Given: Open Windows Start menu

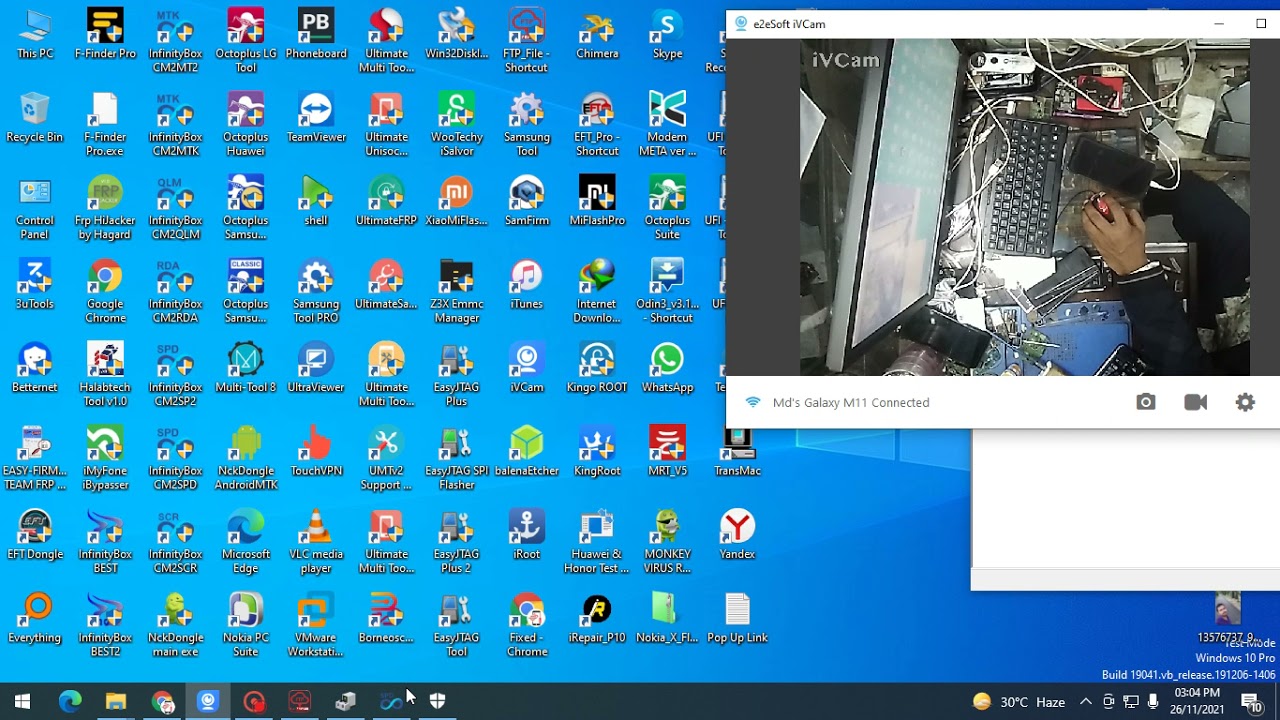Looking at the screenshot, I should (x=22, y=701).
